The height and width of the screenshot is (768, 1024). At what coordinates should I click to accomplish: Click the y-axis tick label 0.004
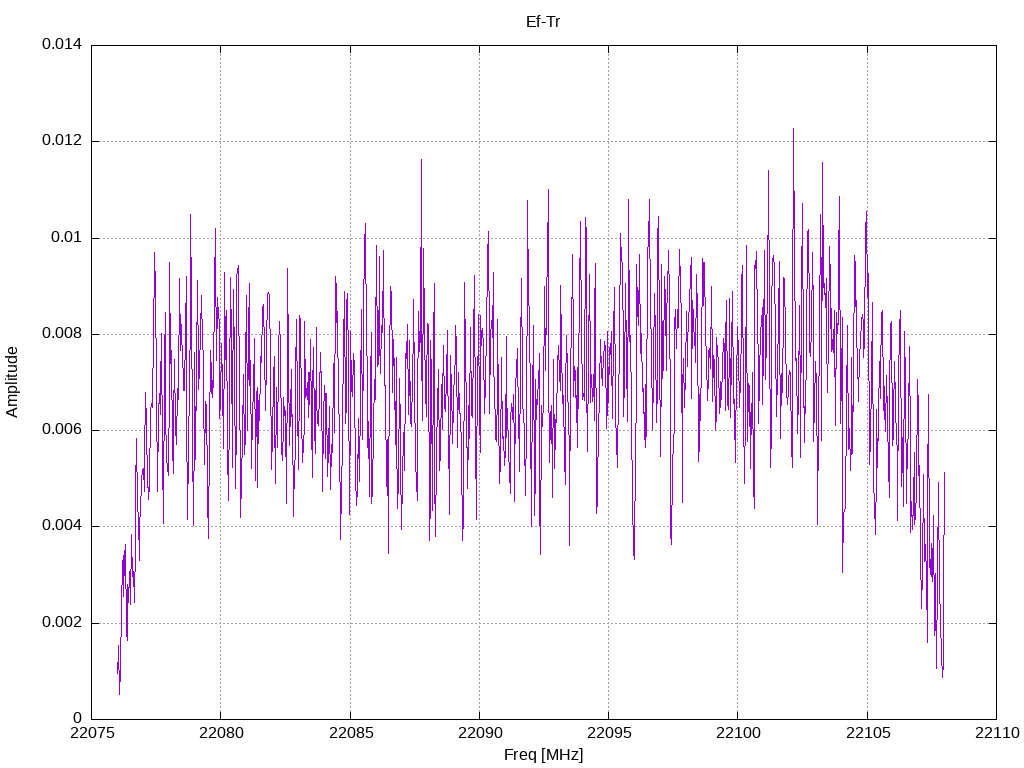(x=62, y=526)
